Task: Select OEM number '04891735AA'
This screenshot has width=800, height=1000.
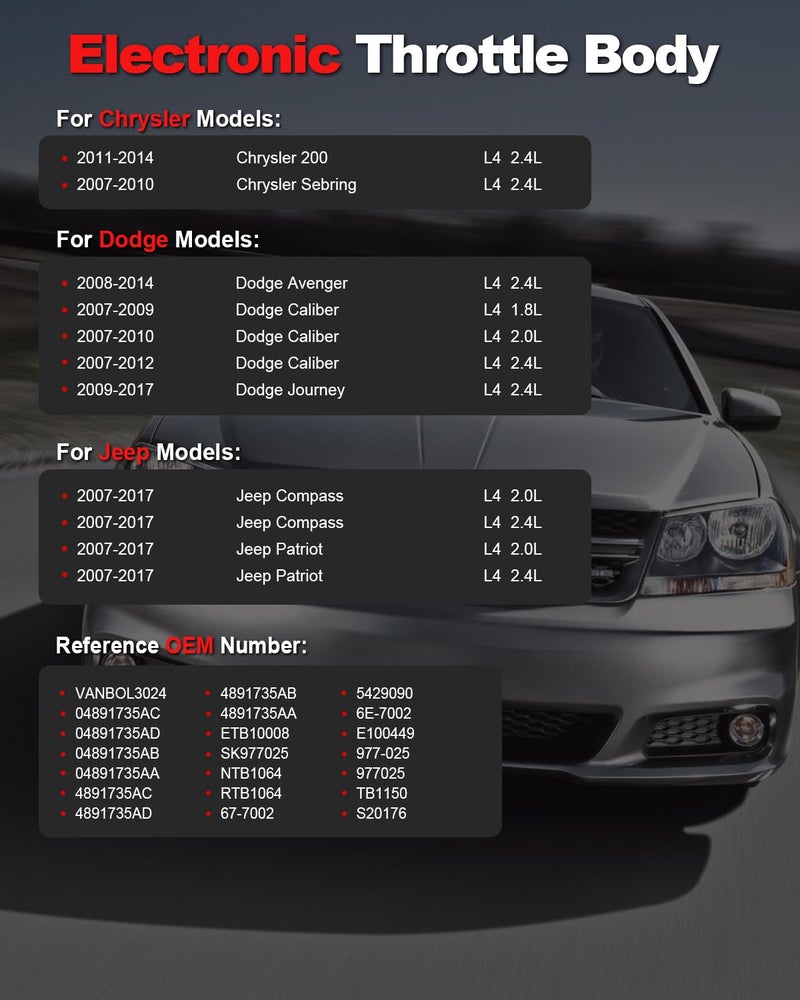Action: point(117,774)
